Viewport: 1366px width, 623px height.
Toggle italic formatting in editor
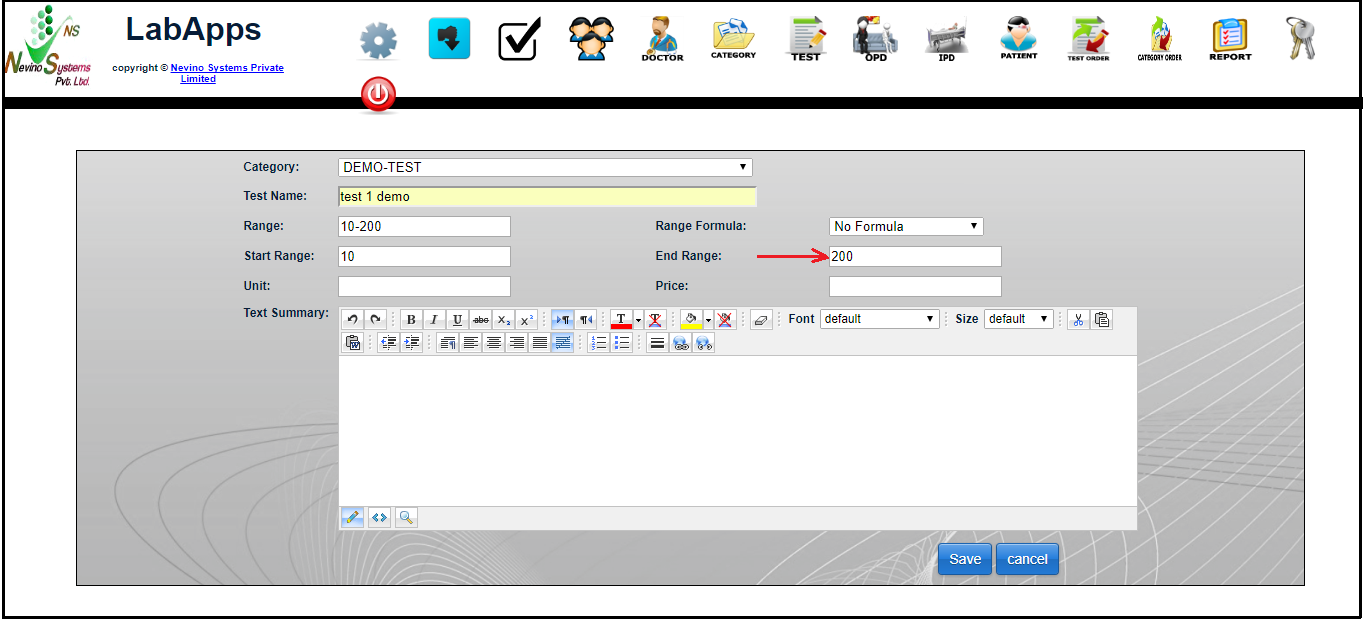tap(434, 320)
